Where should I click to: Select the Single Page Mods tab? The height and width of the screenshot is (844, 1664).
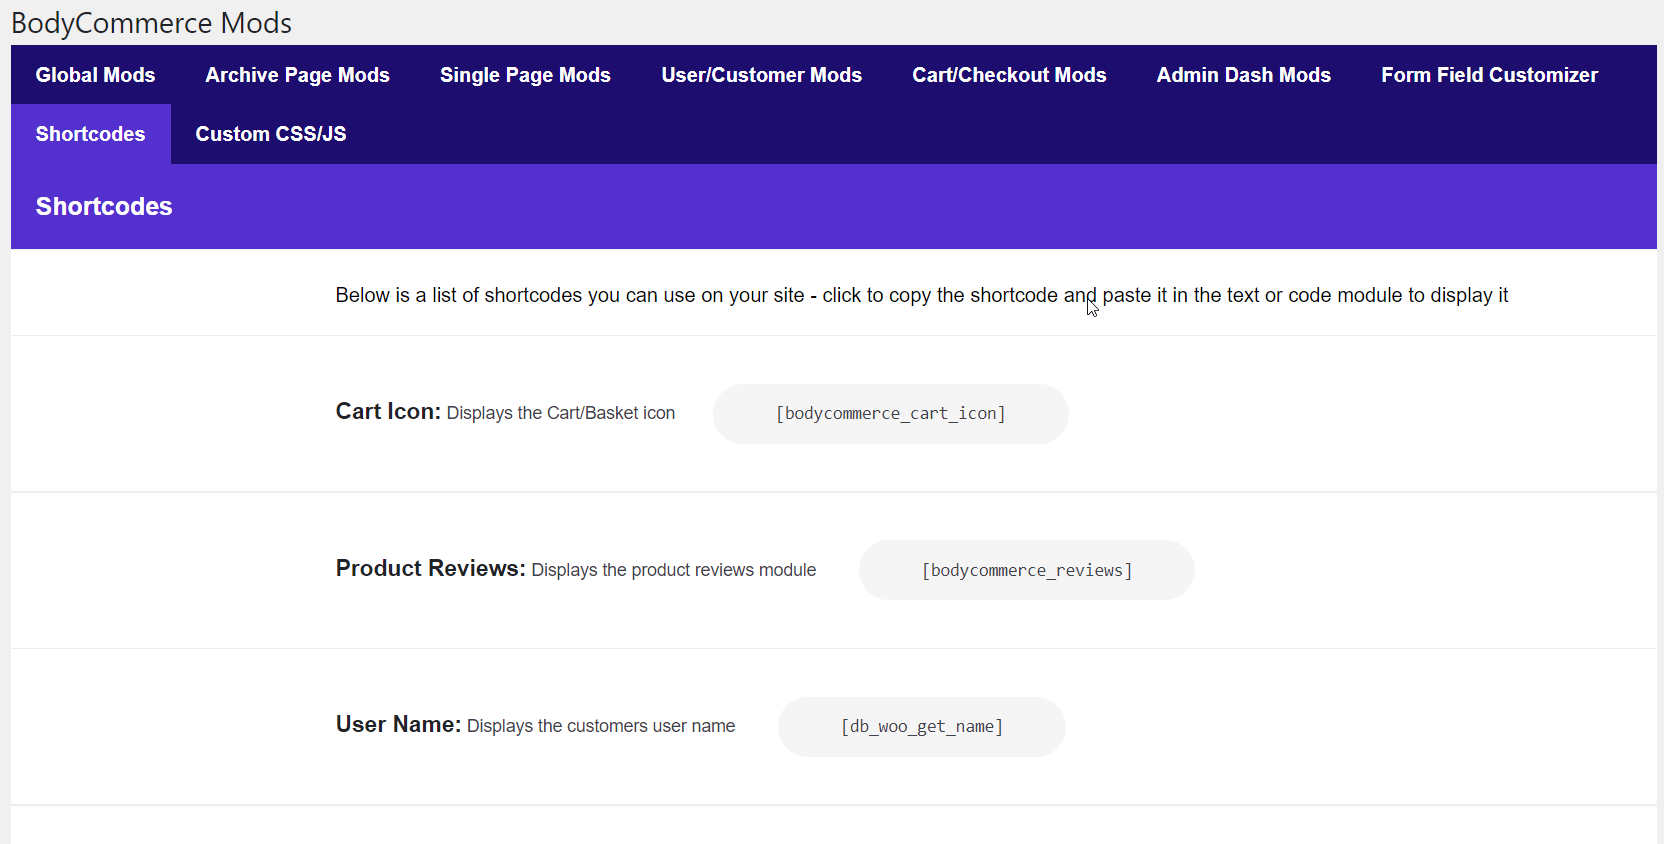click(x=525, y=75)
